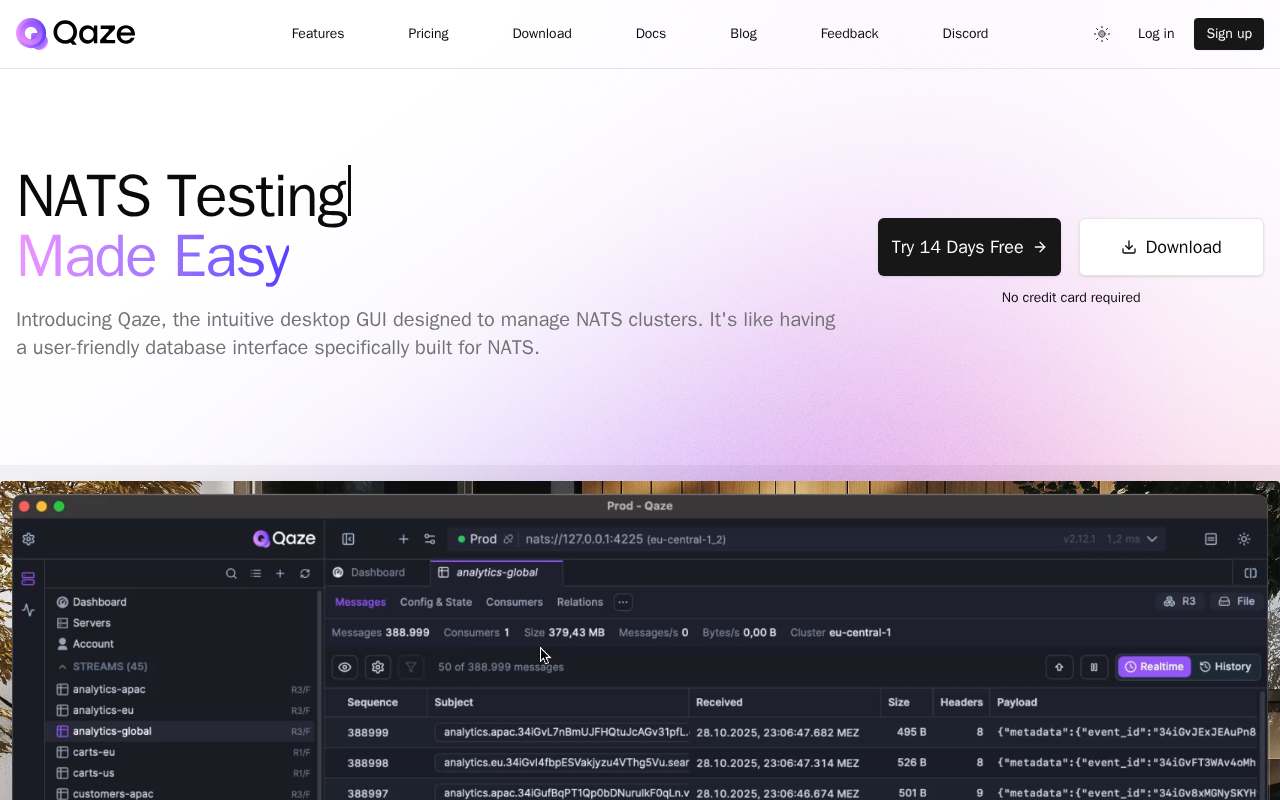Click the hero Download button

[x=1171, y=247]
